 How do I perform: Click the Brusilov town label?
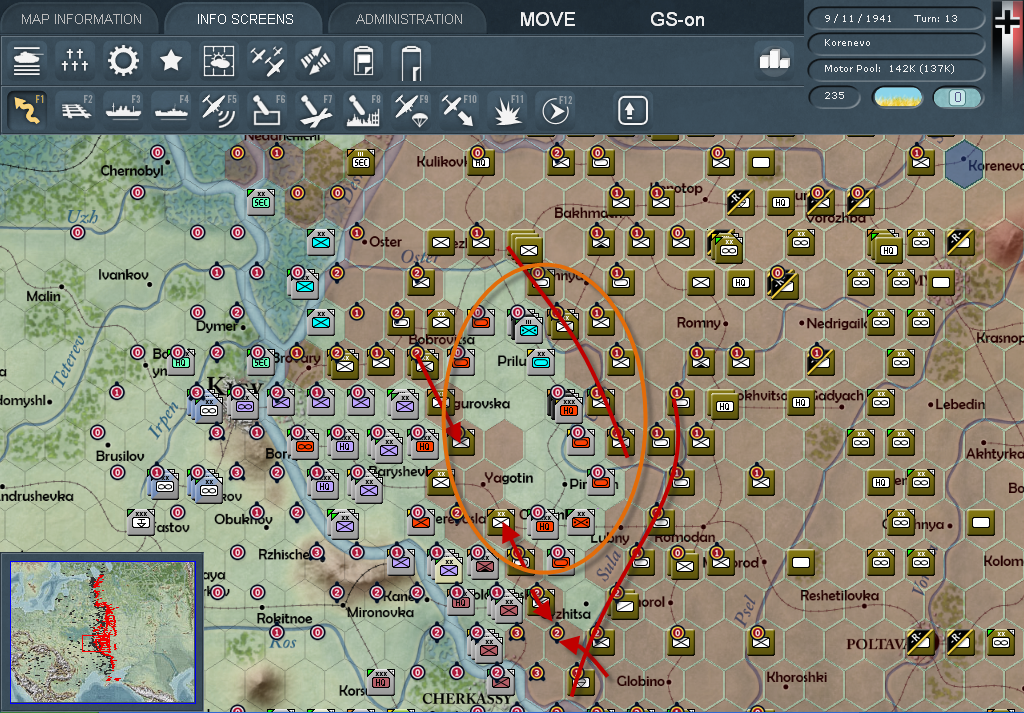click(x=120, y=456)
